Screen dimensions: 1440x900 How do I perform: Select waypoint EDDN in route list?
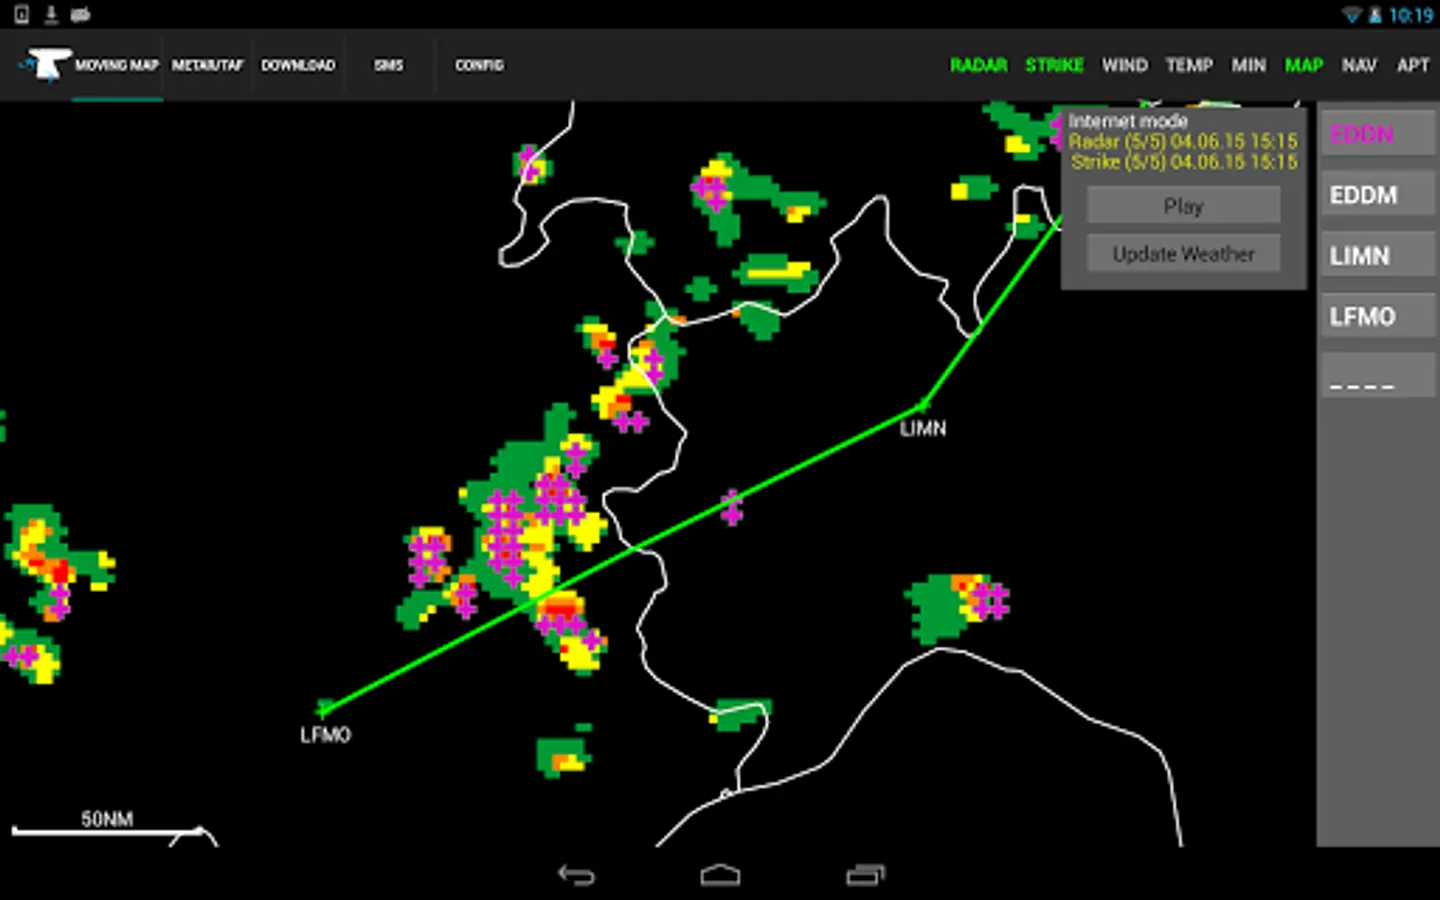[x=1377, y=134]
